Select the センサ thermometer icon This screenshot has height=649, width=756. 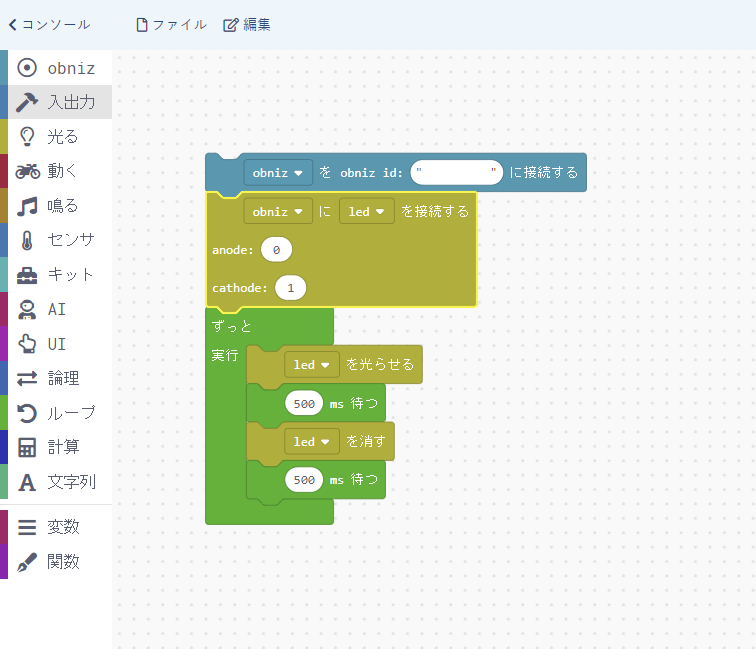pyautogui.click(x=27, y=240)
